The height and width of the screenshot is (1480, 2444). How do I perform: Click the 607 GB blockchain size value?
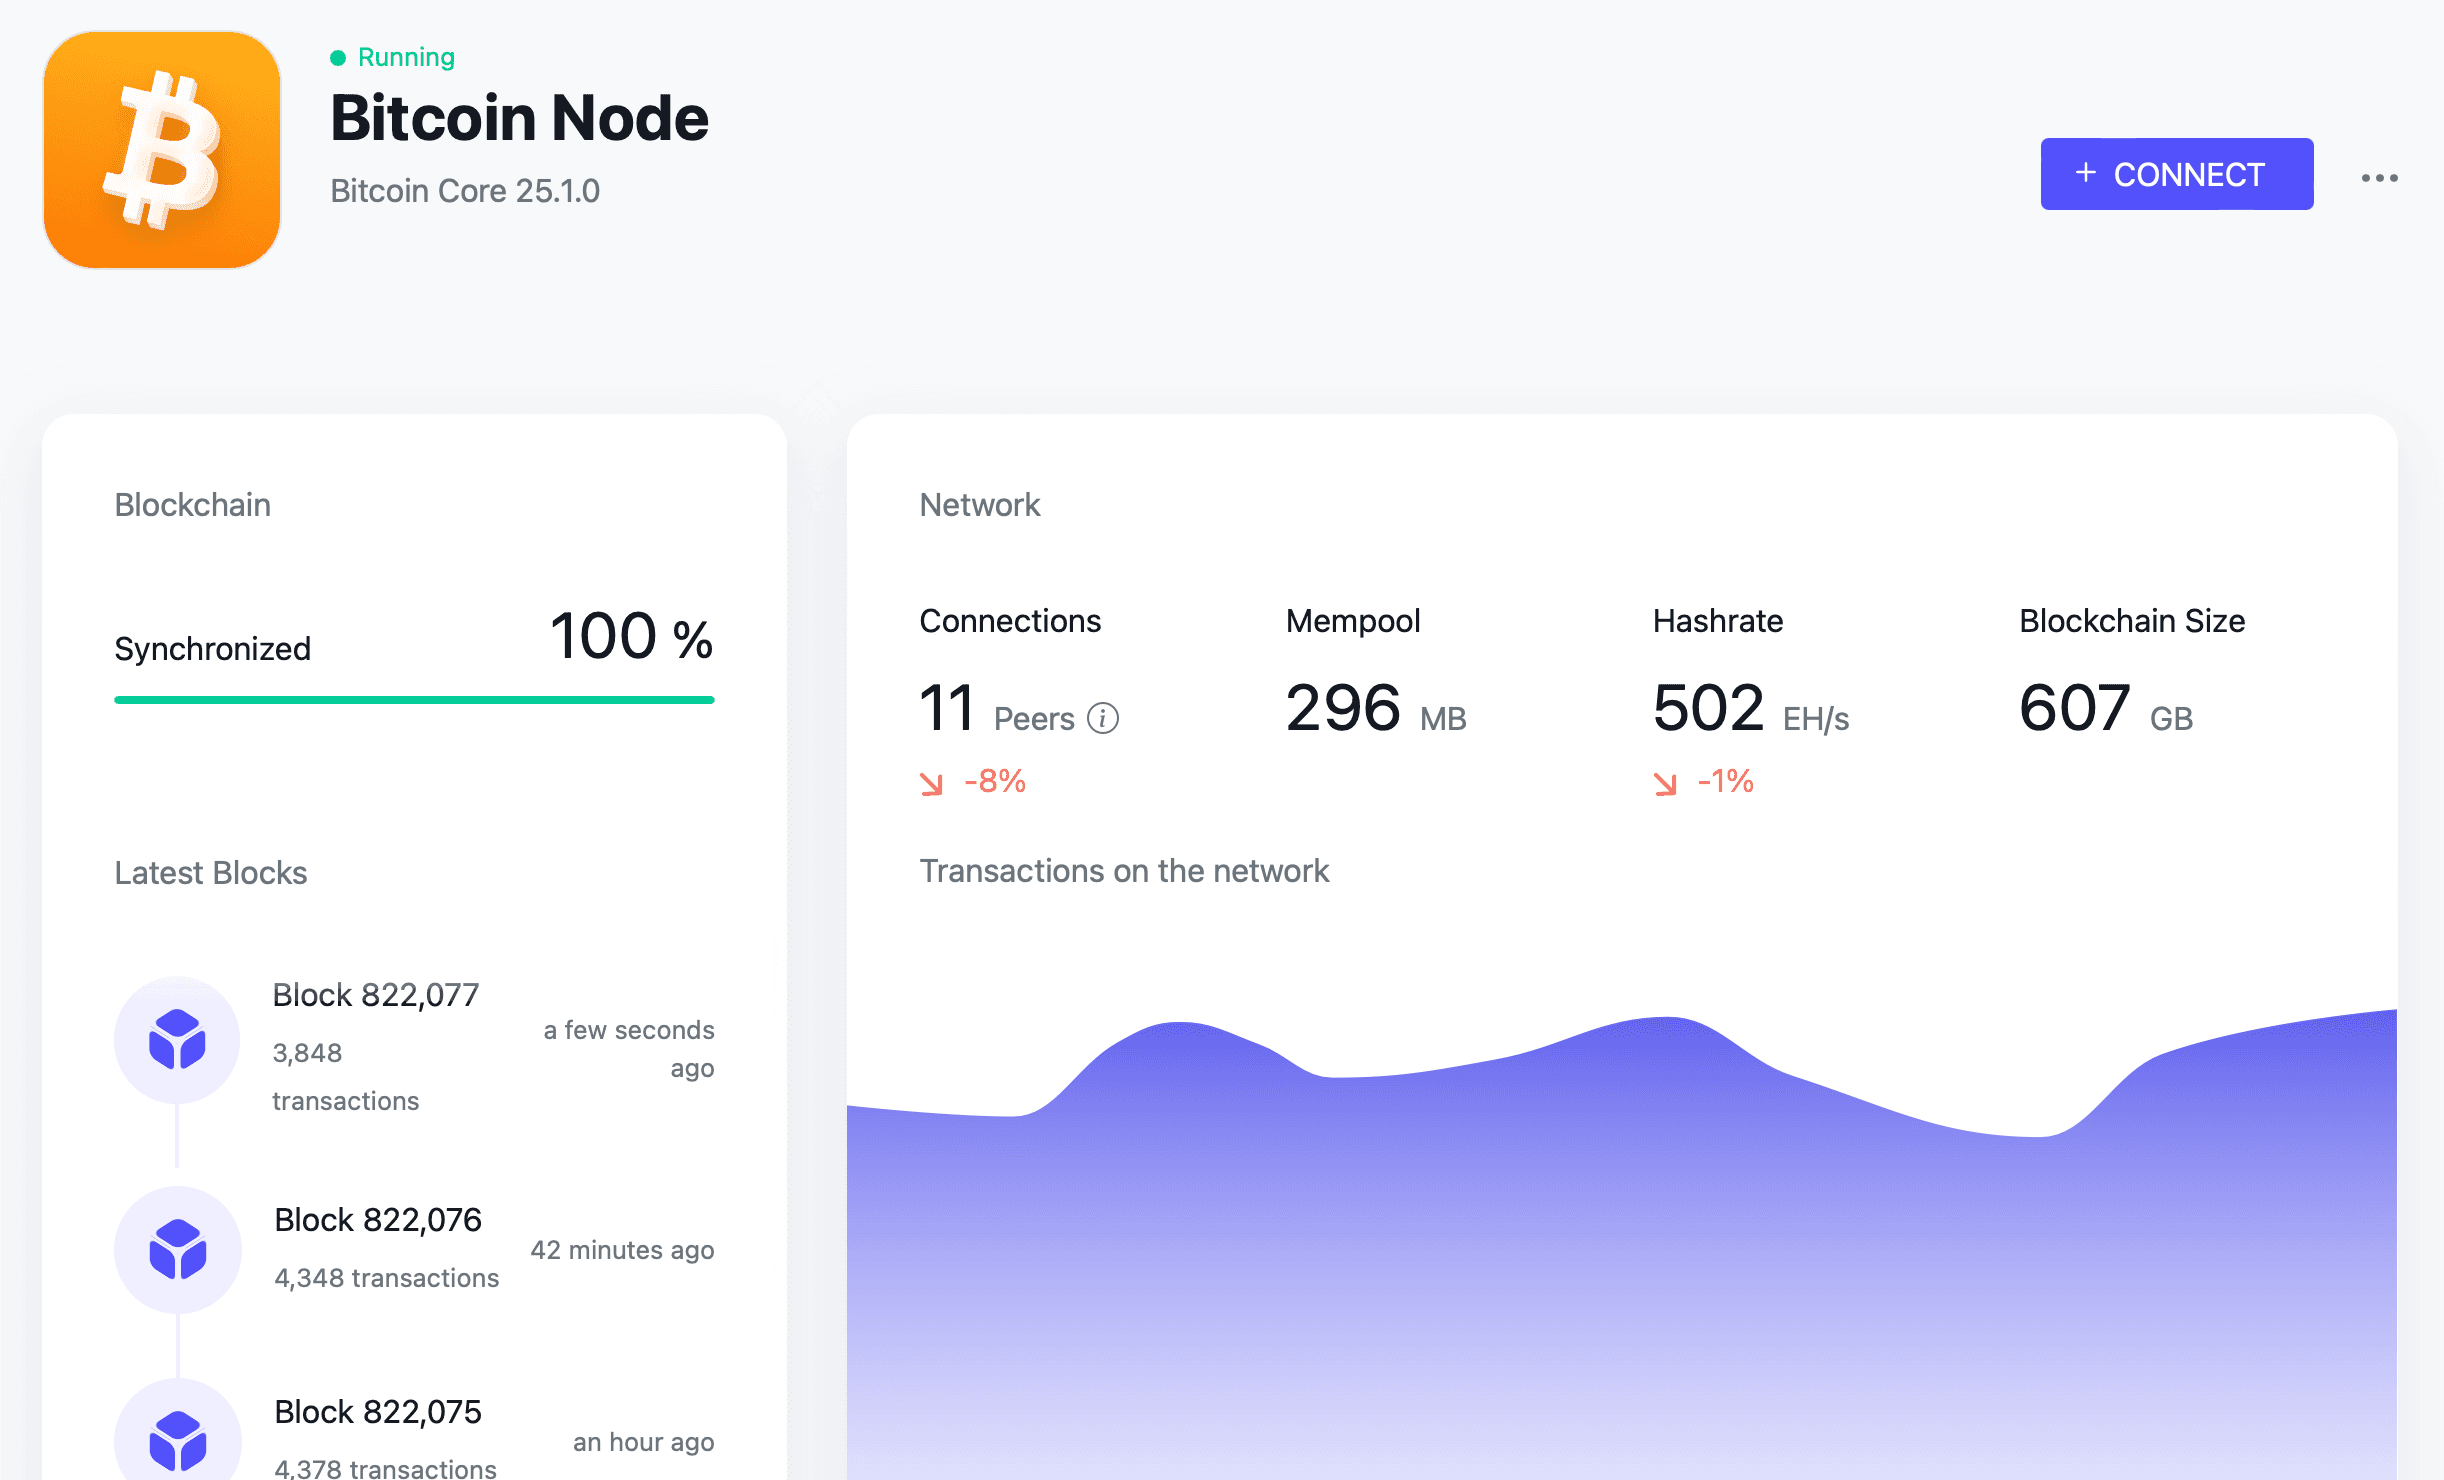(x=2106, y=708)
